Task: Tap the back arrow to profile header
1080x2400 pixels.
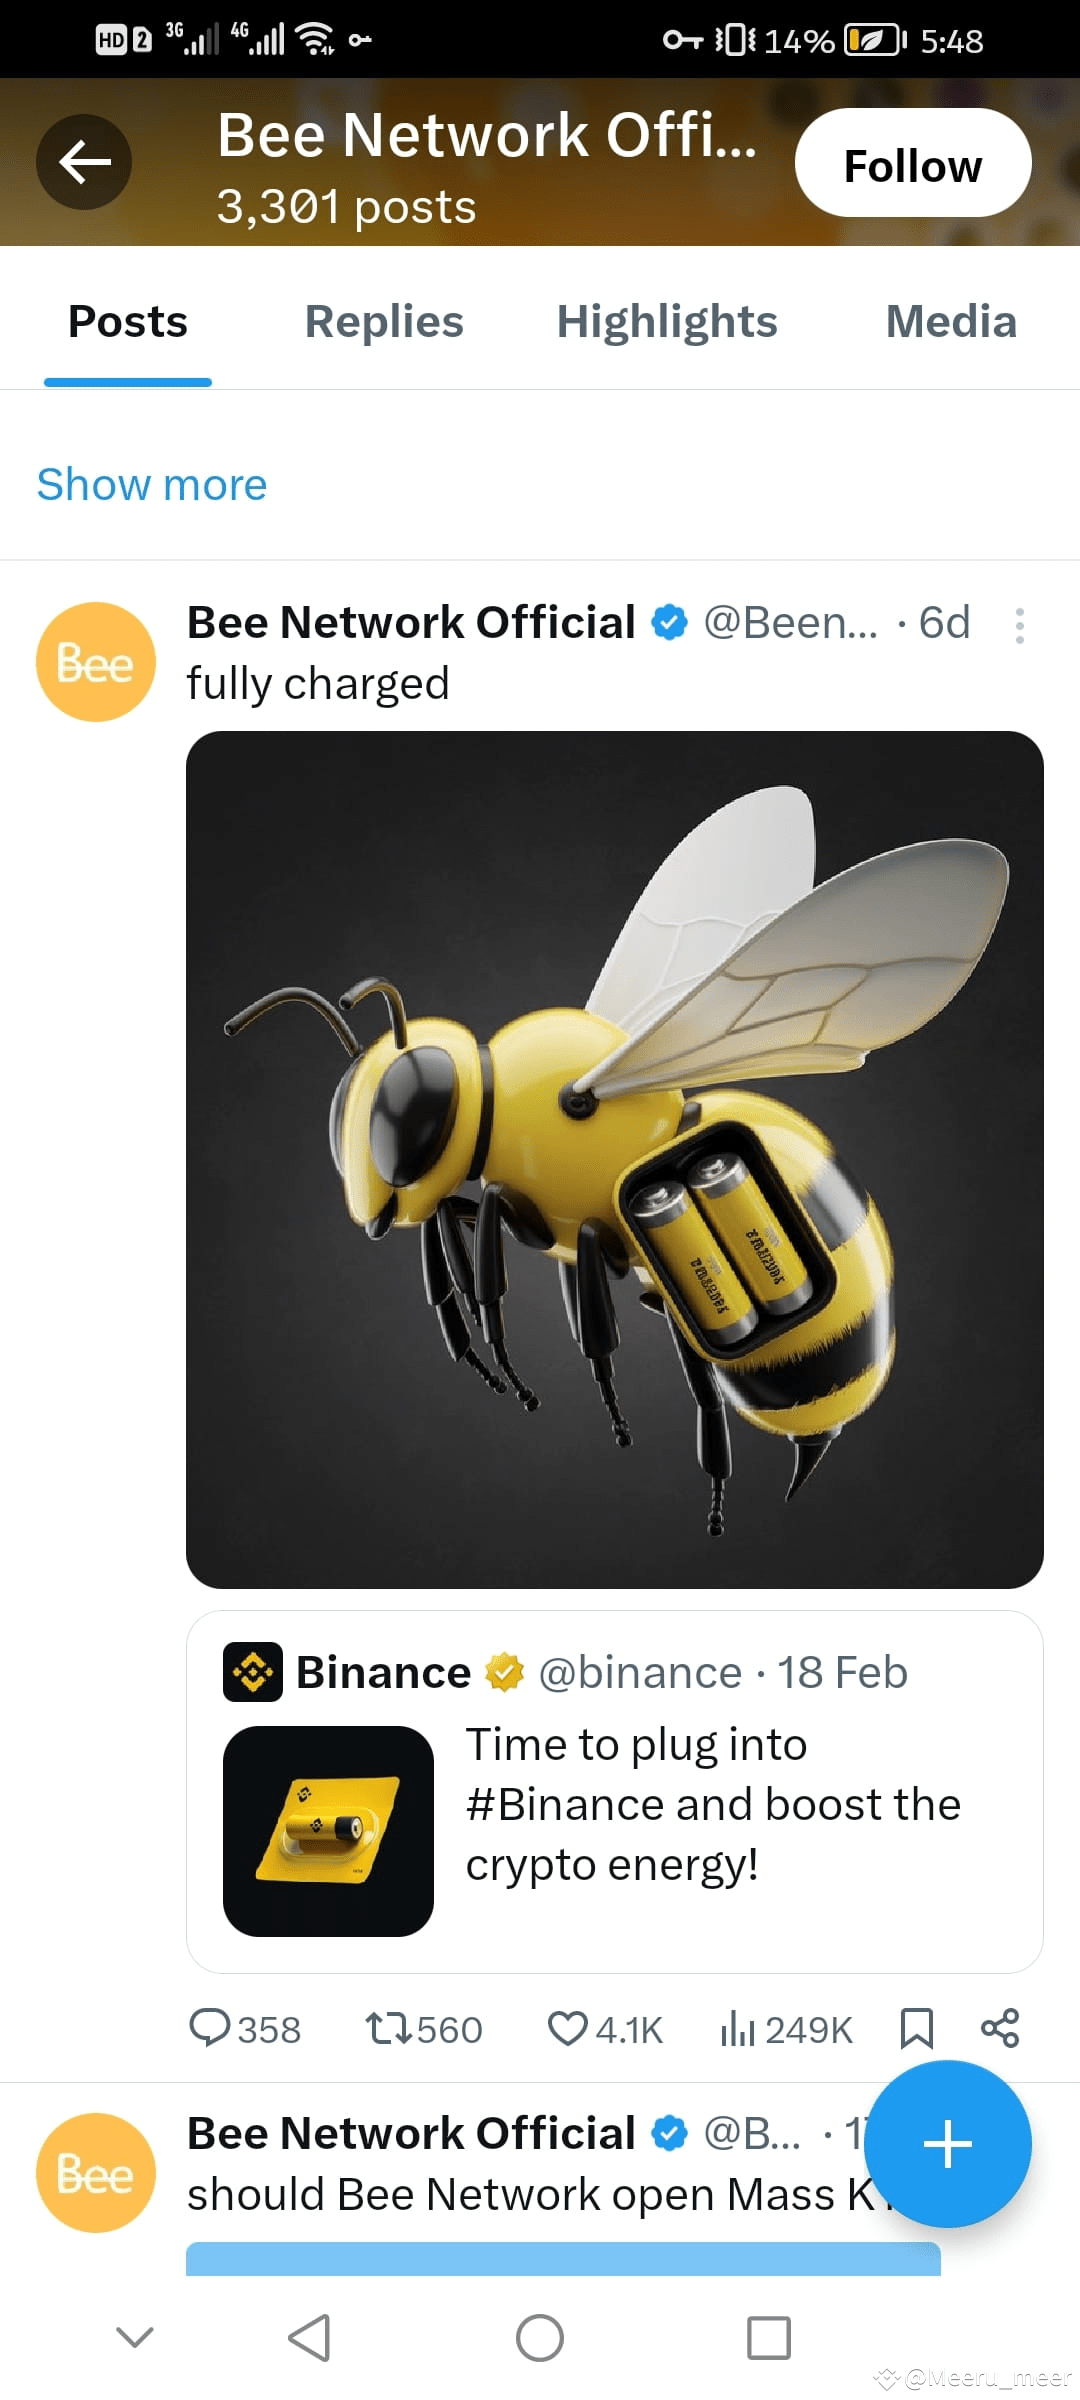Action: [x=84, y=161]
